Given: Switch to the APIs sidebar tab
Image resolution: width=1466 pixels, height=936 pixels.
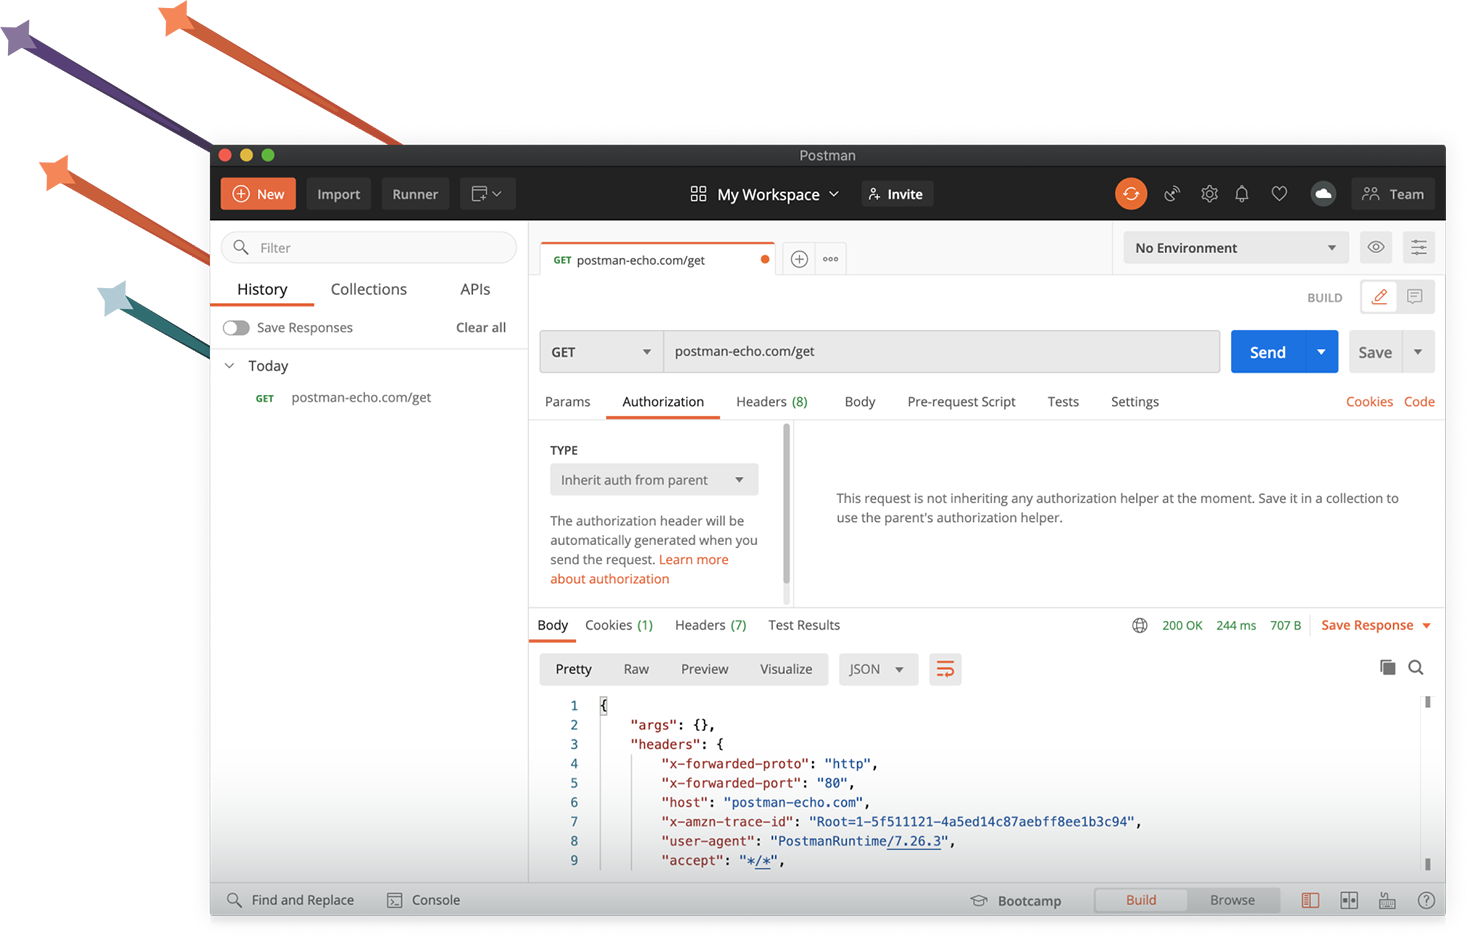Looking at the screenshot, I should click(x=475, y=289).
